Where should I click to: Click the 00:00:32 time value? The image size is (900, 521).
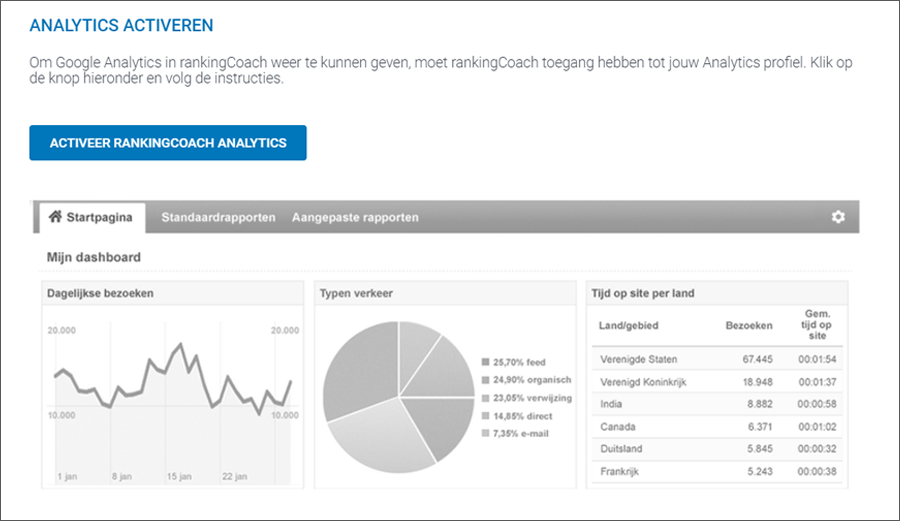click(817, 449)
